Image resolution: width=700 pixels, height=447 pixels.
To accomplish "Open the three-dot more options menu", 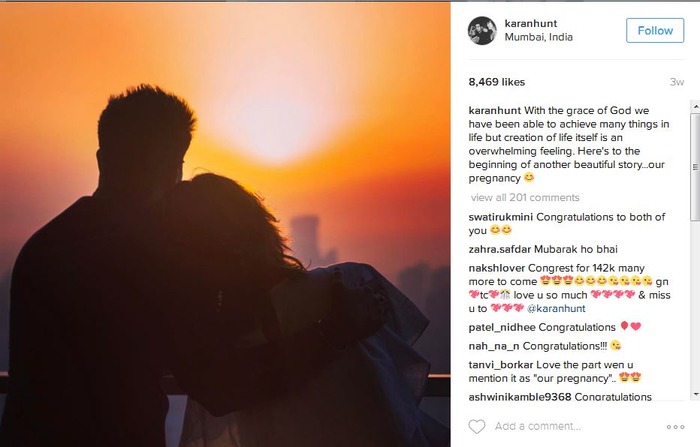I will 675,427.
